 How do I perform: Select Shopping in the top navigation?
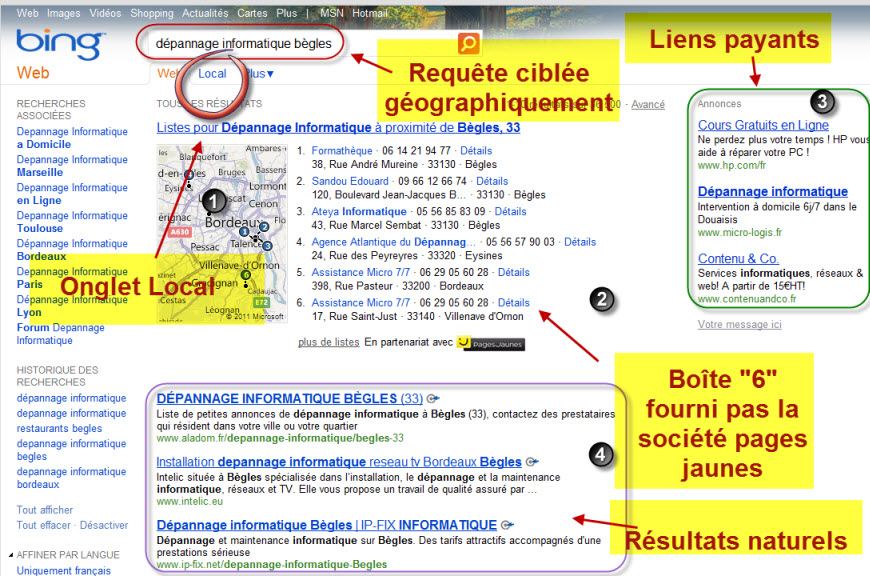[x=151, y=13]
